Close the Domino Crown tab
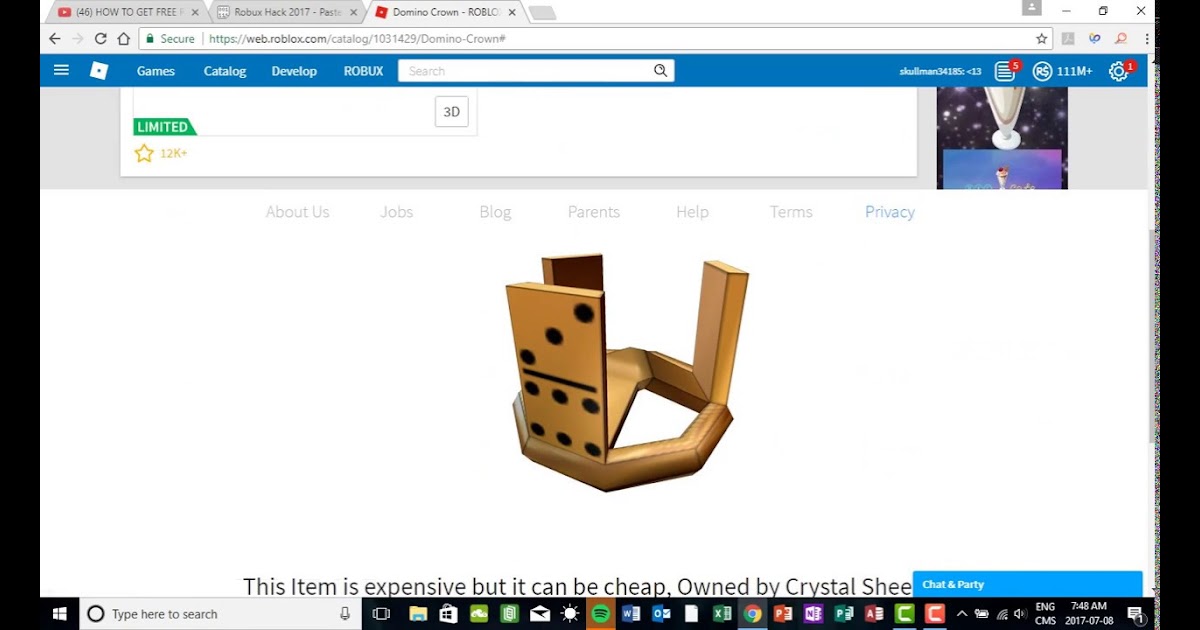Image resolution: width=1200 pixels, height=630 pixels. (513, 12)
